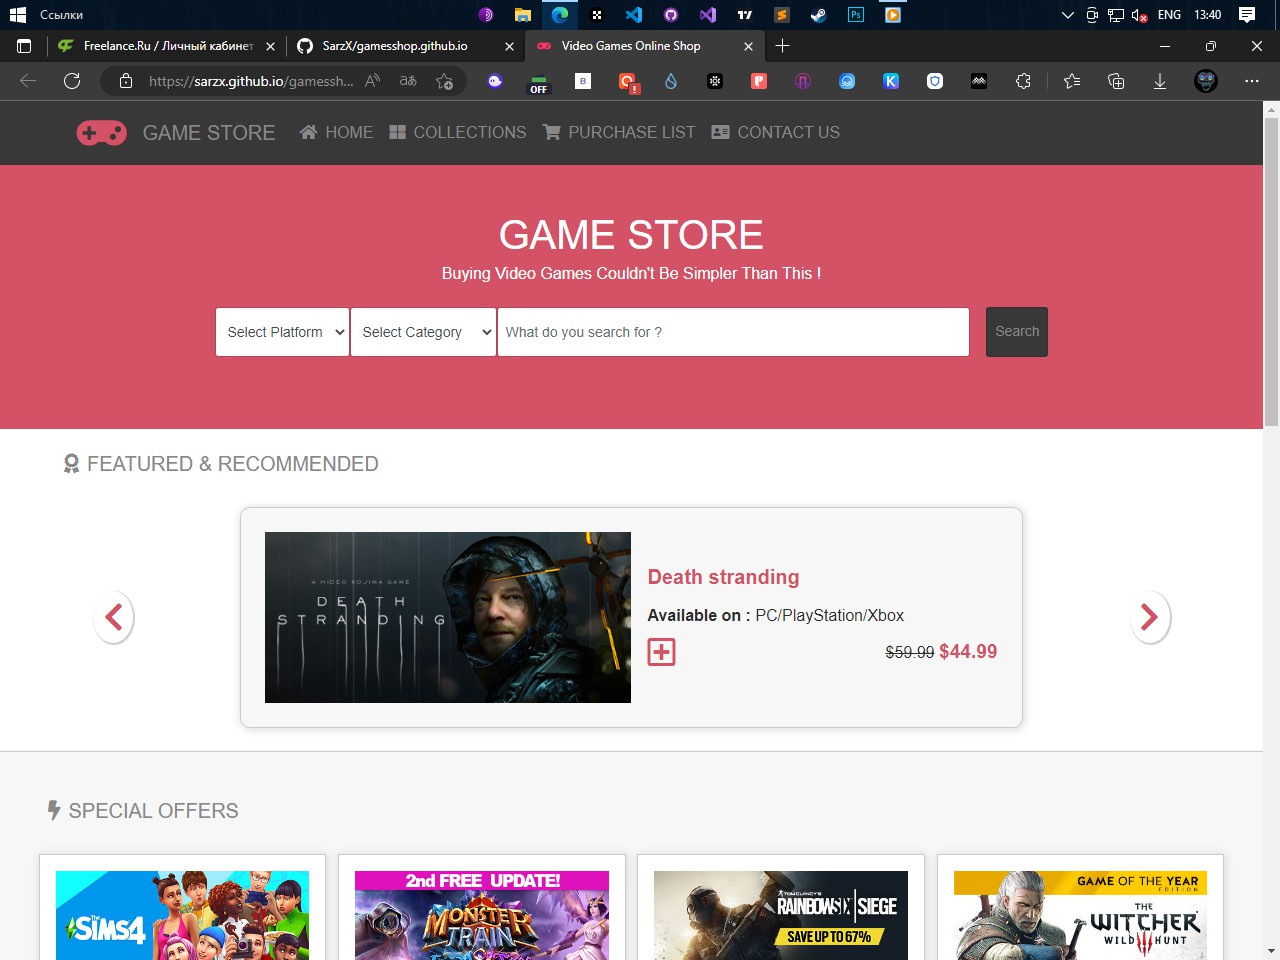Open the tab actions menu icon
The width and height of the screenshot is (1280, 960).
pos(24,46)
